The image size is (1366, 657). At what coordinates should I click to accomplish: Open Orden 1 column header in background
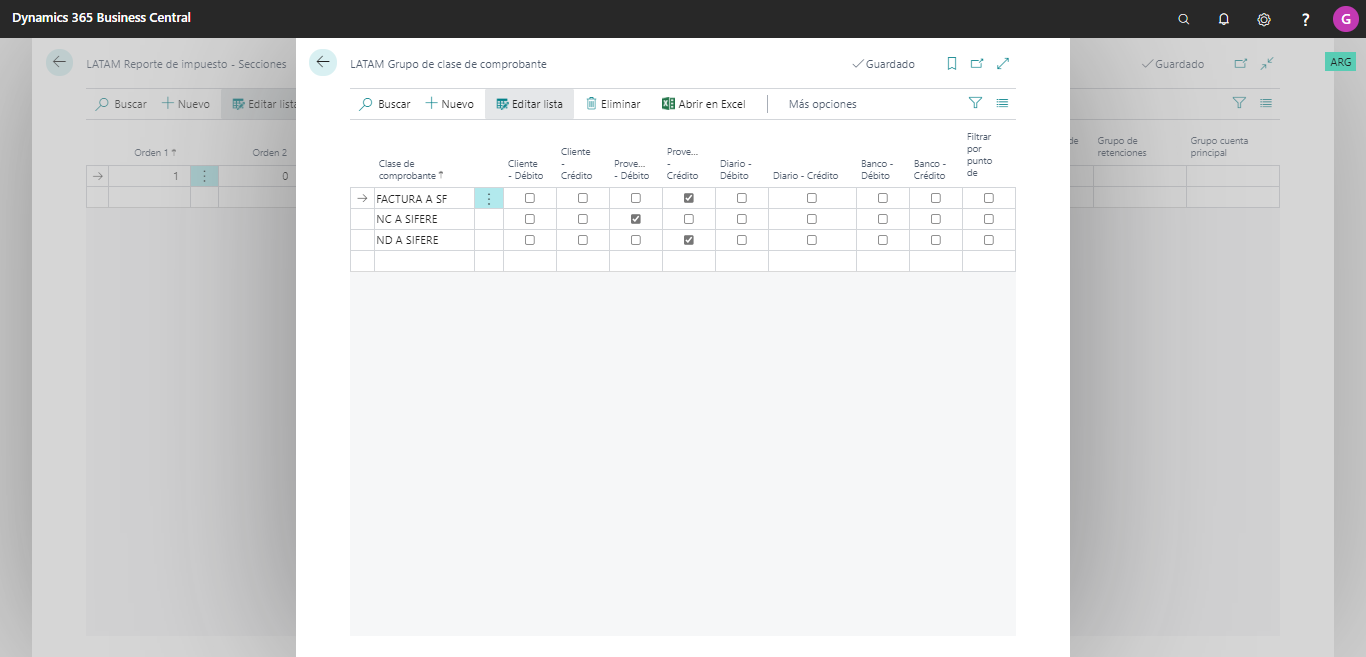click(155, 153)
